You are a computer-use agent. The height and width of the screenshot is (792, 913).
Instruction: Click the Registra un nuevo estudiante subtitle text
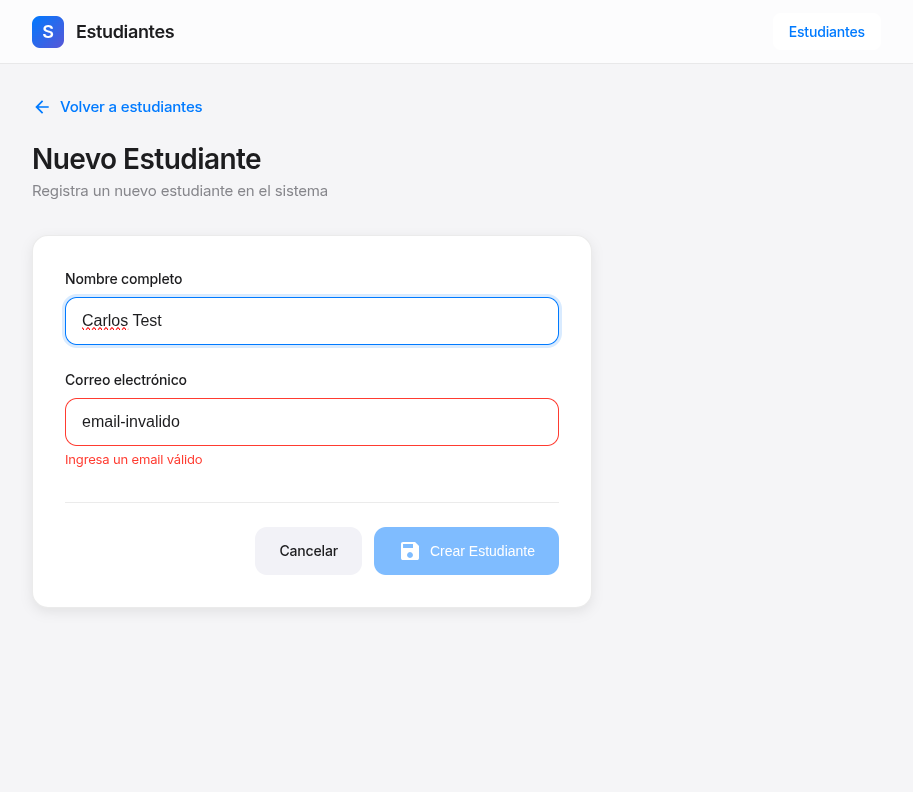[180, 190]
